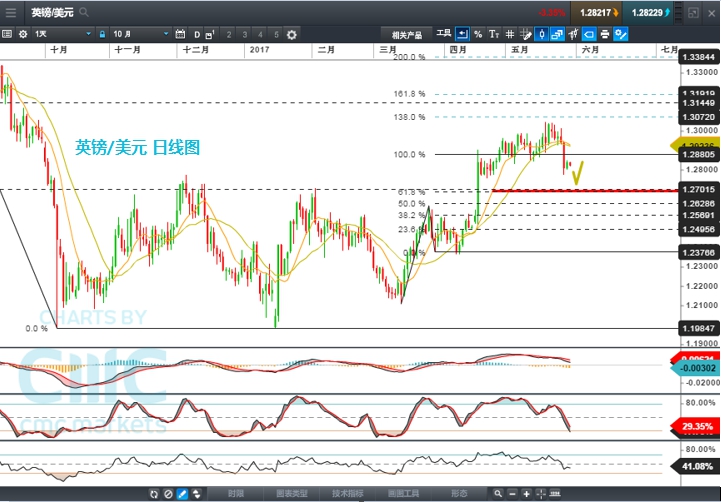Open the calendar date picker icon
Screen dimensions: 721x502
click(x=180, y=34)
